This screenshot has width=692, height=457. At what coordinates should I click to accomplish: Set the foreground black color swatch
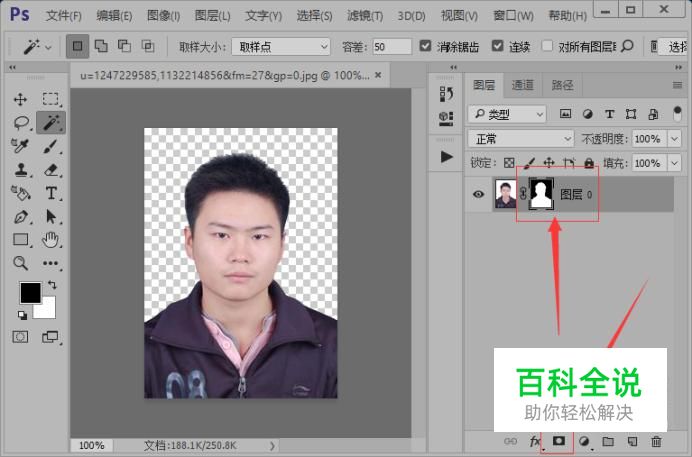(30, 292)
